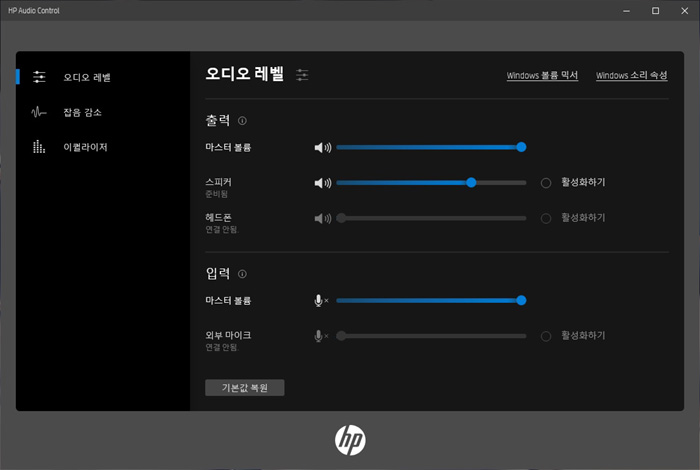The width and height of the screenshot is (700, 470).
Task: Select 활성화하기 radio for 헤드폰
Action: (x=546, y=218)
